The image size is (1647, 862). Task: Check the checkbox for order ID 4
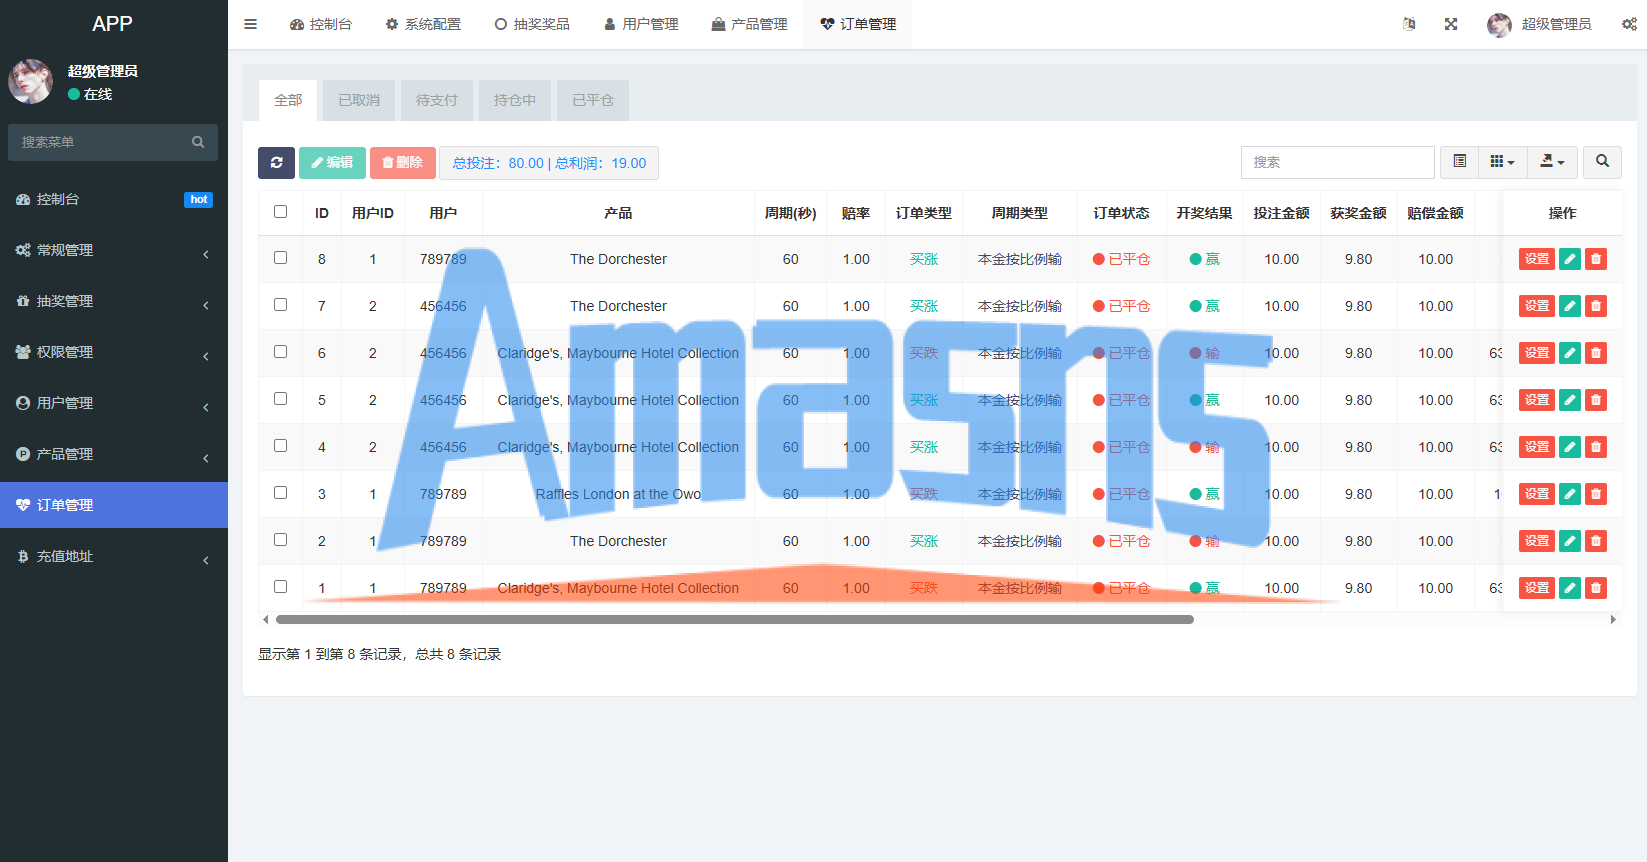[280, 446]
